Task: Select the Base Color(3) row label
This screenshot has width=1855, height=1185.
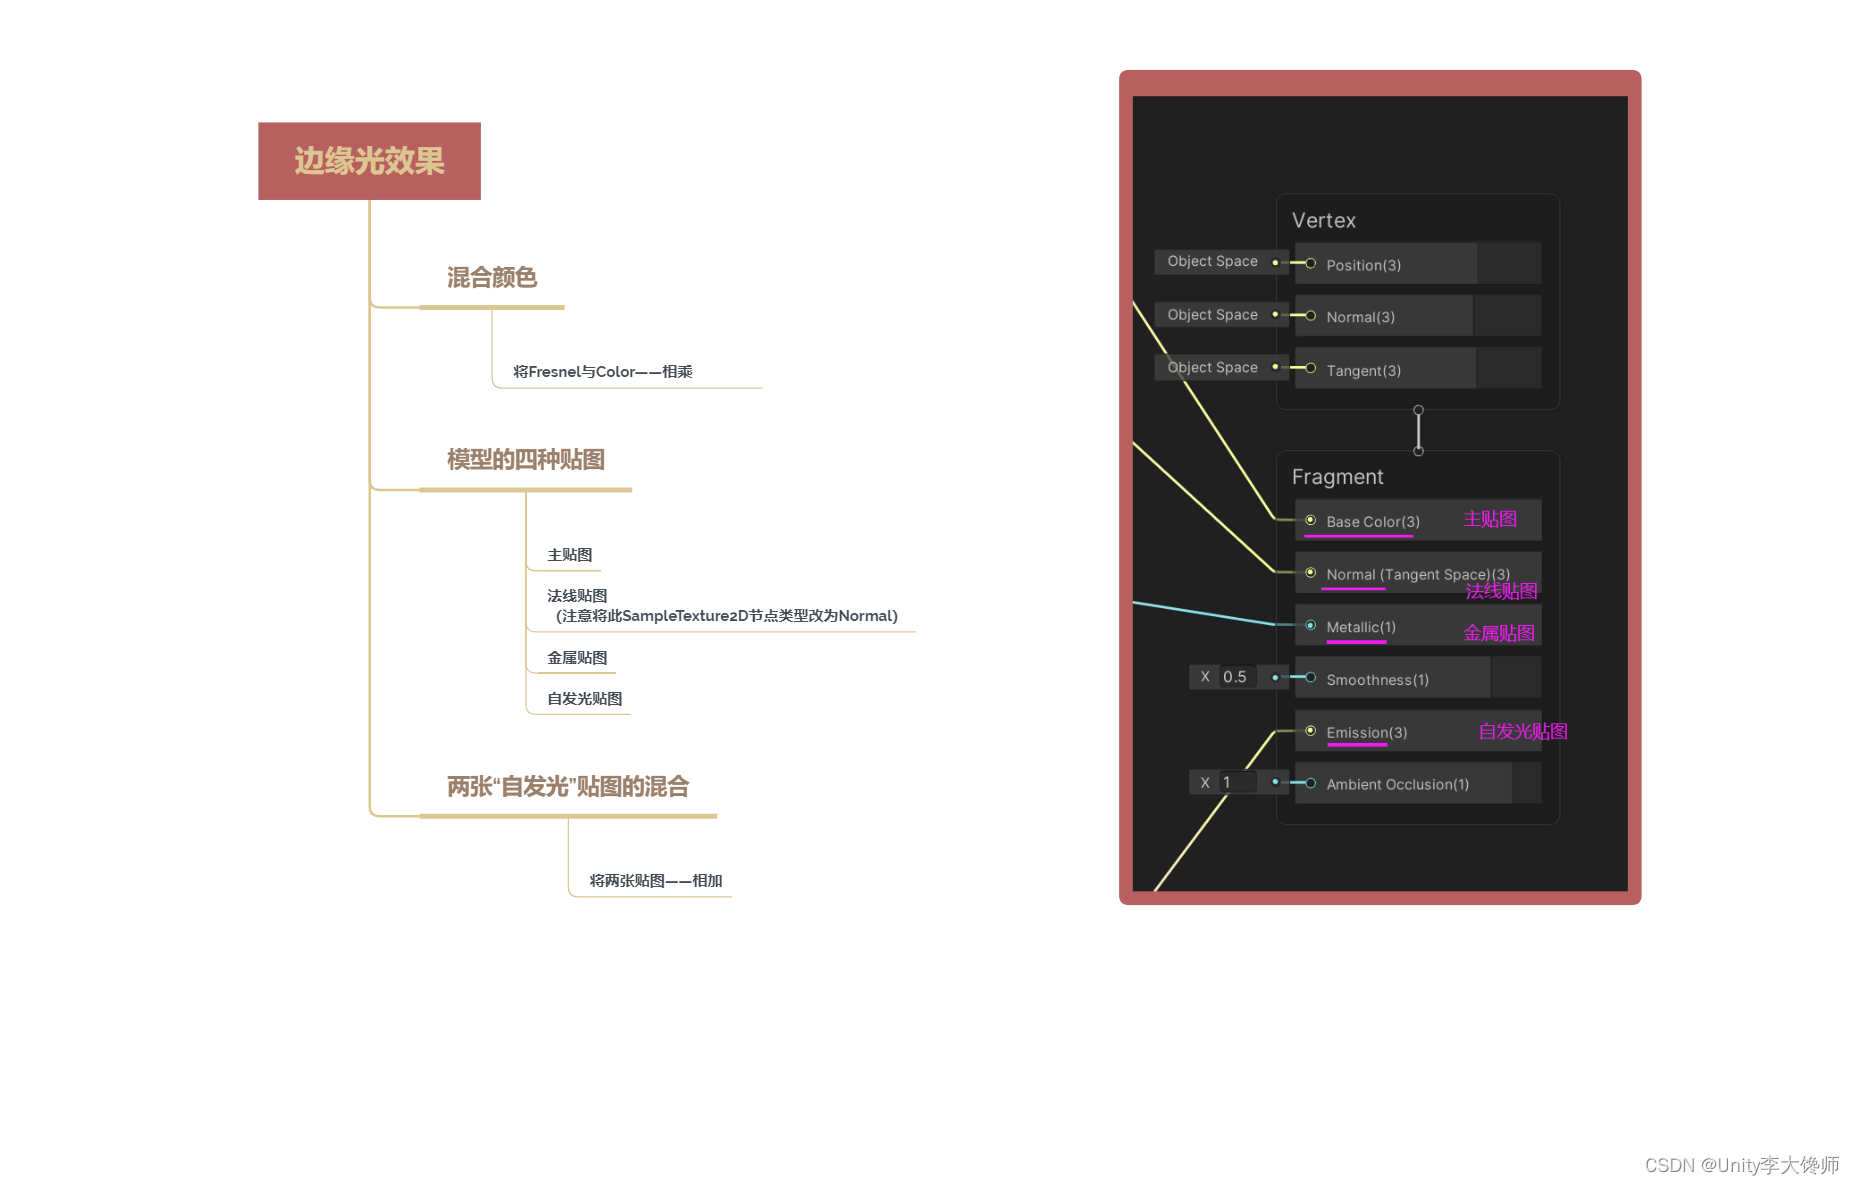Action: point(1373,522)
